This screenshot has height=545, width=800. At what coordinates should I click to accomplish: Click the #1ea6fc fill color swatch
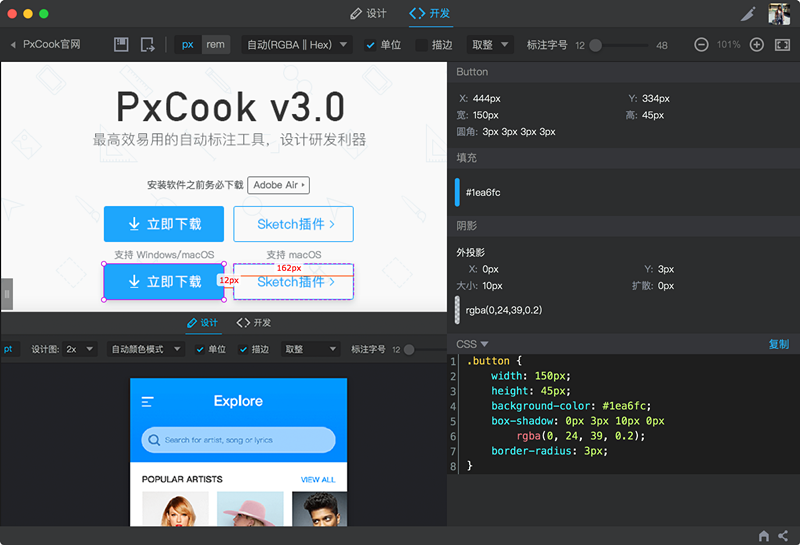[457, 192]
